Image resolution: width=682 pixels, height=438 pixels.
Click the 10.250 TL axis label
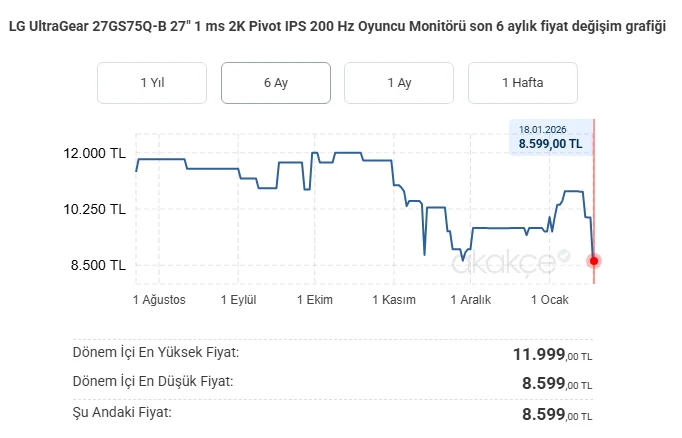click(x=93, y=210)
